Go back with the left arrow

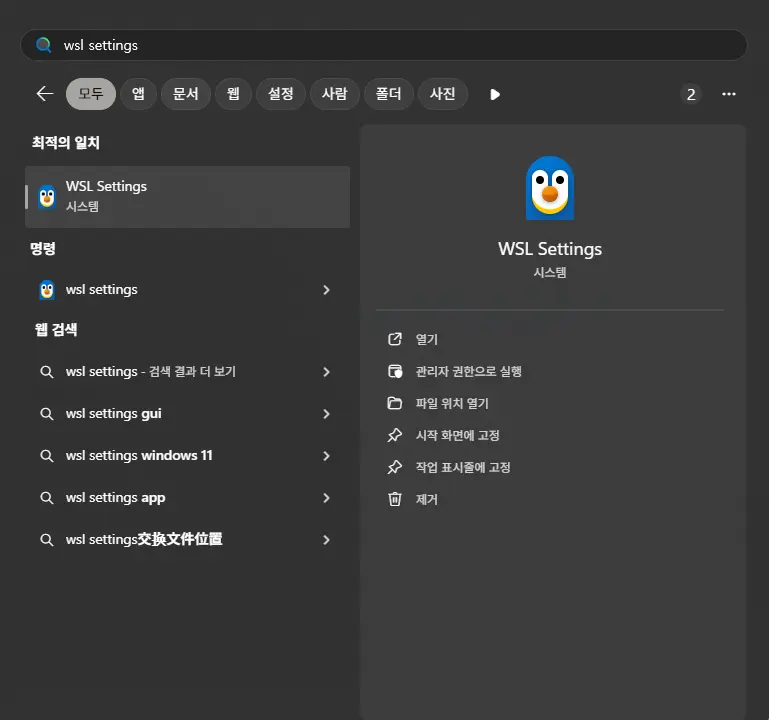(45, 94)
